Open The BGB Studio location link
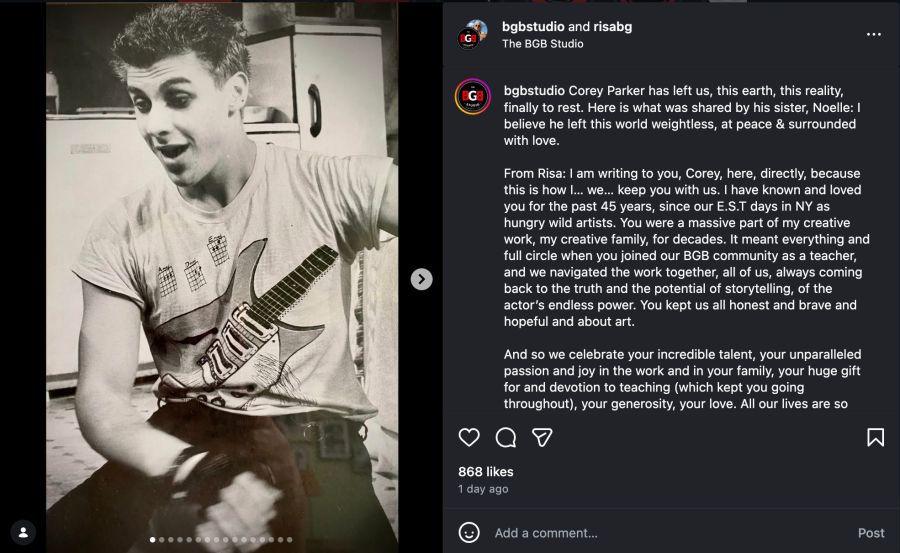Viewport: 900px width, 553px height. pos(542,44)
